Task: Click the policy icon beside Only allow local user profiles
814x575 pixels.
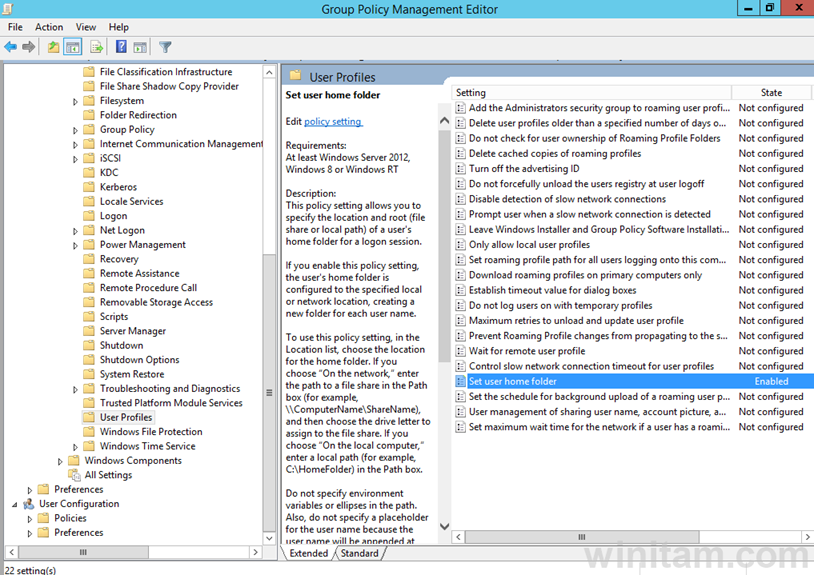Action: (x=460, y=244)
